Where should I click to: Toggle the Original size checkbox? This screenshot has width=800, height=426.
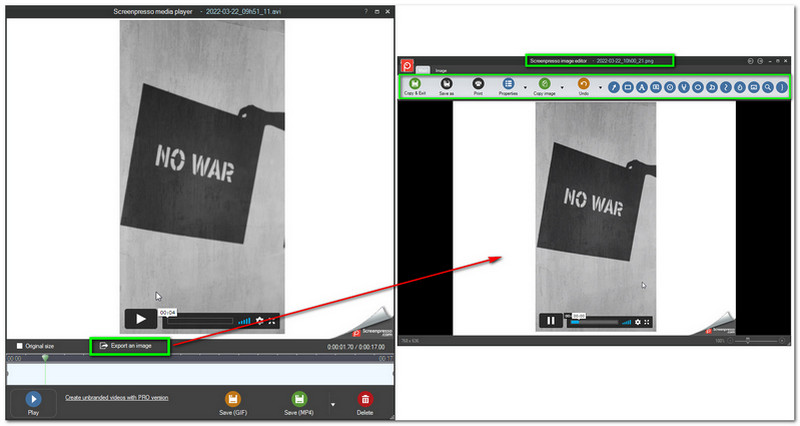pyautogui.click(x=19, y=346)
